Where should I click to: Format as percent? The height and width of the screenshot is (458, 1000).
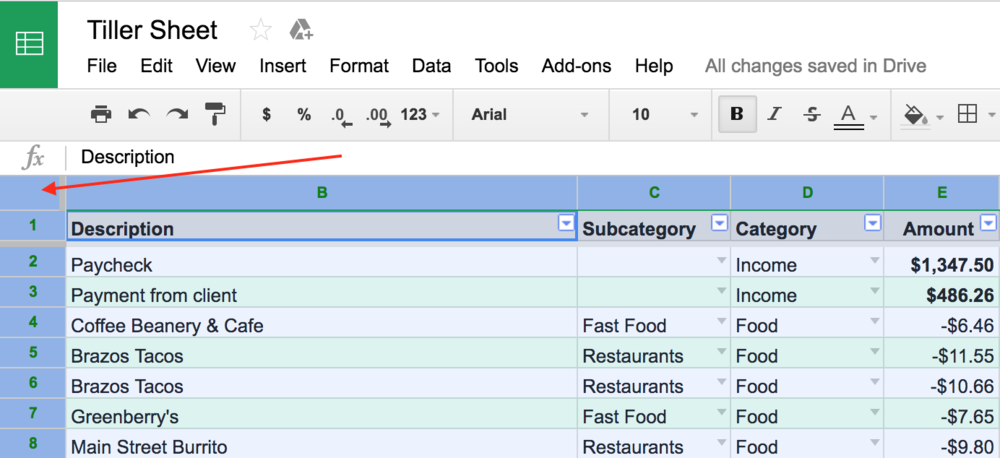tap(304, 115)
